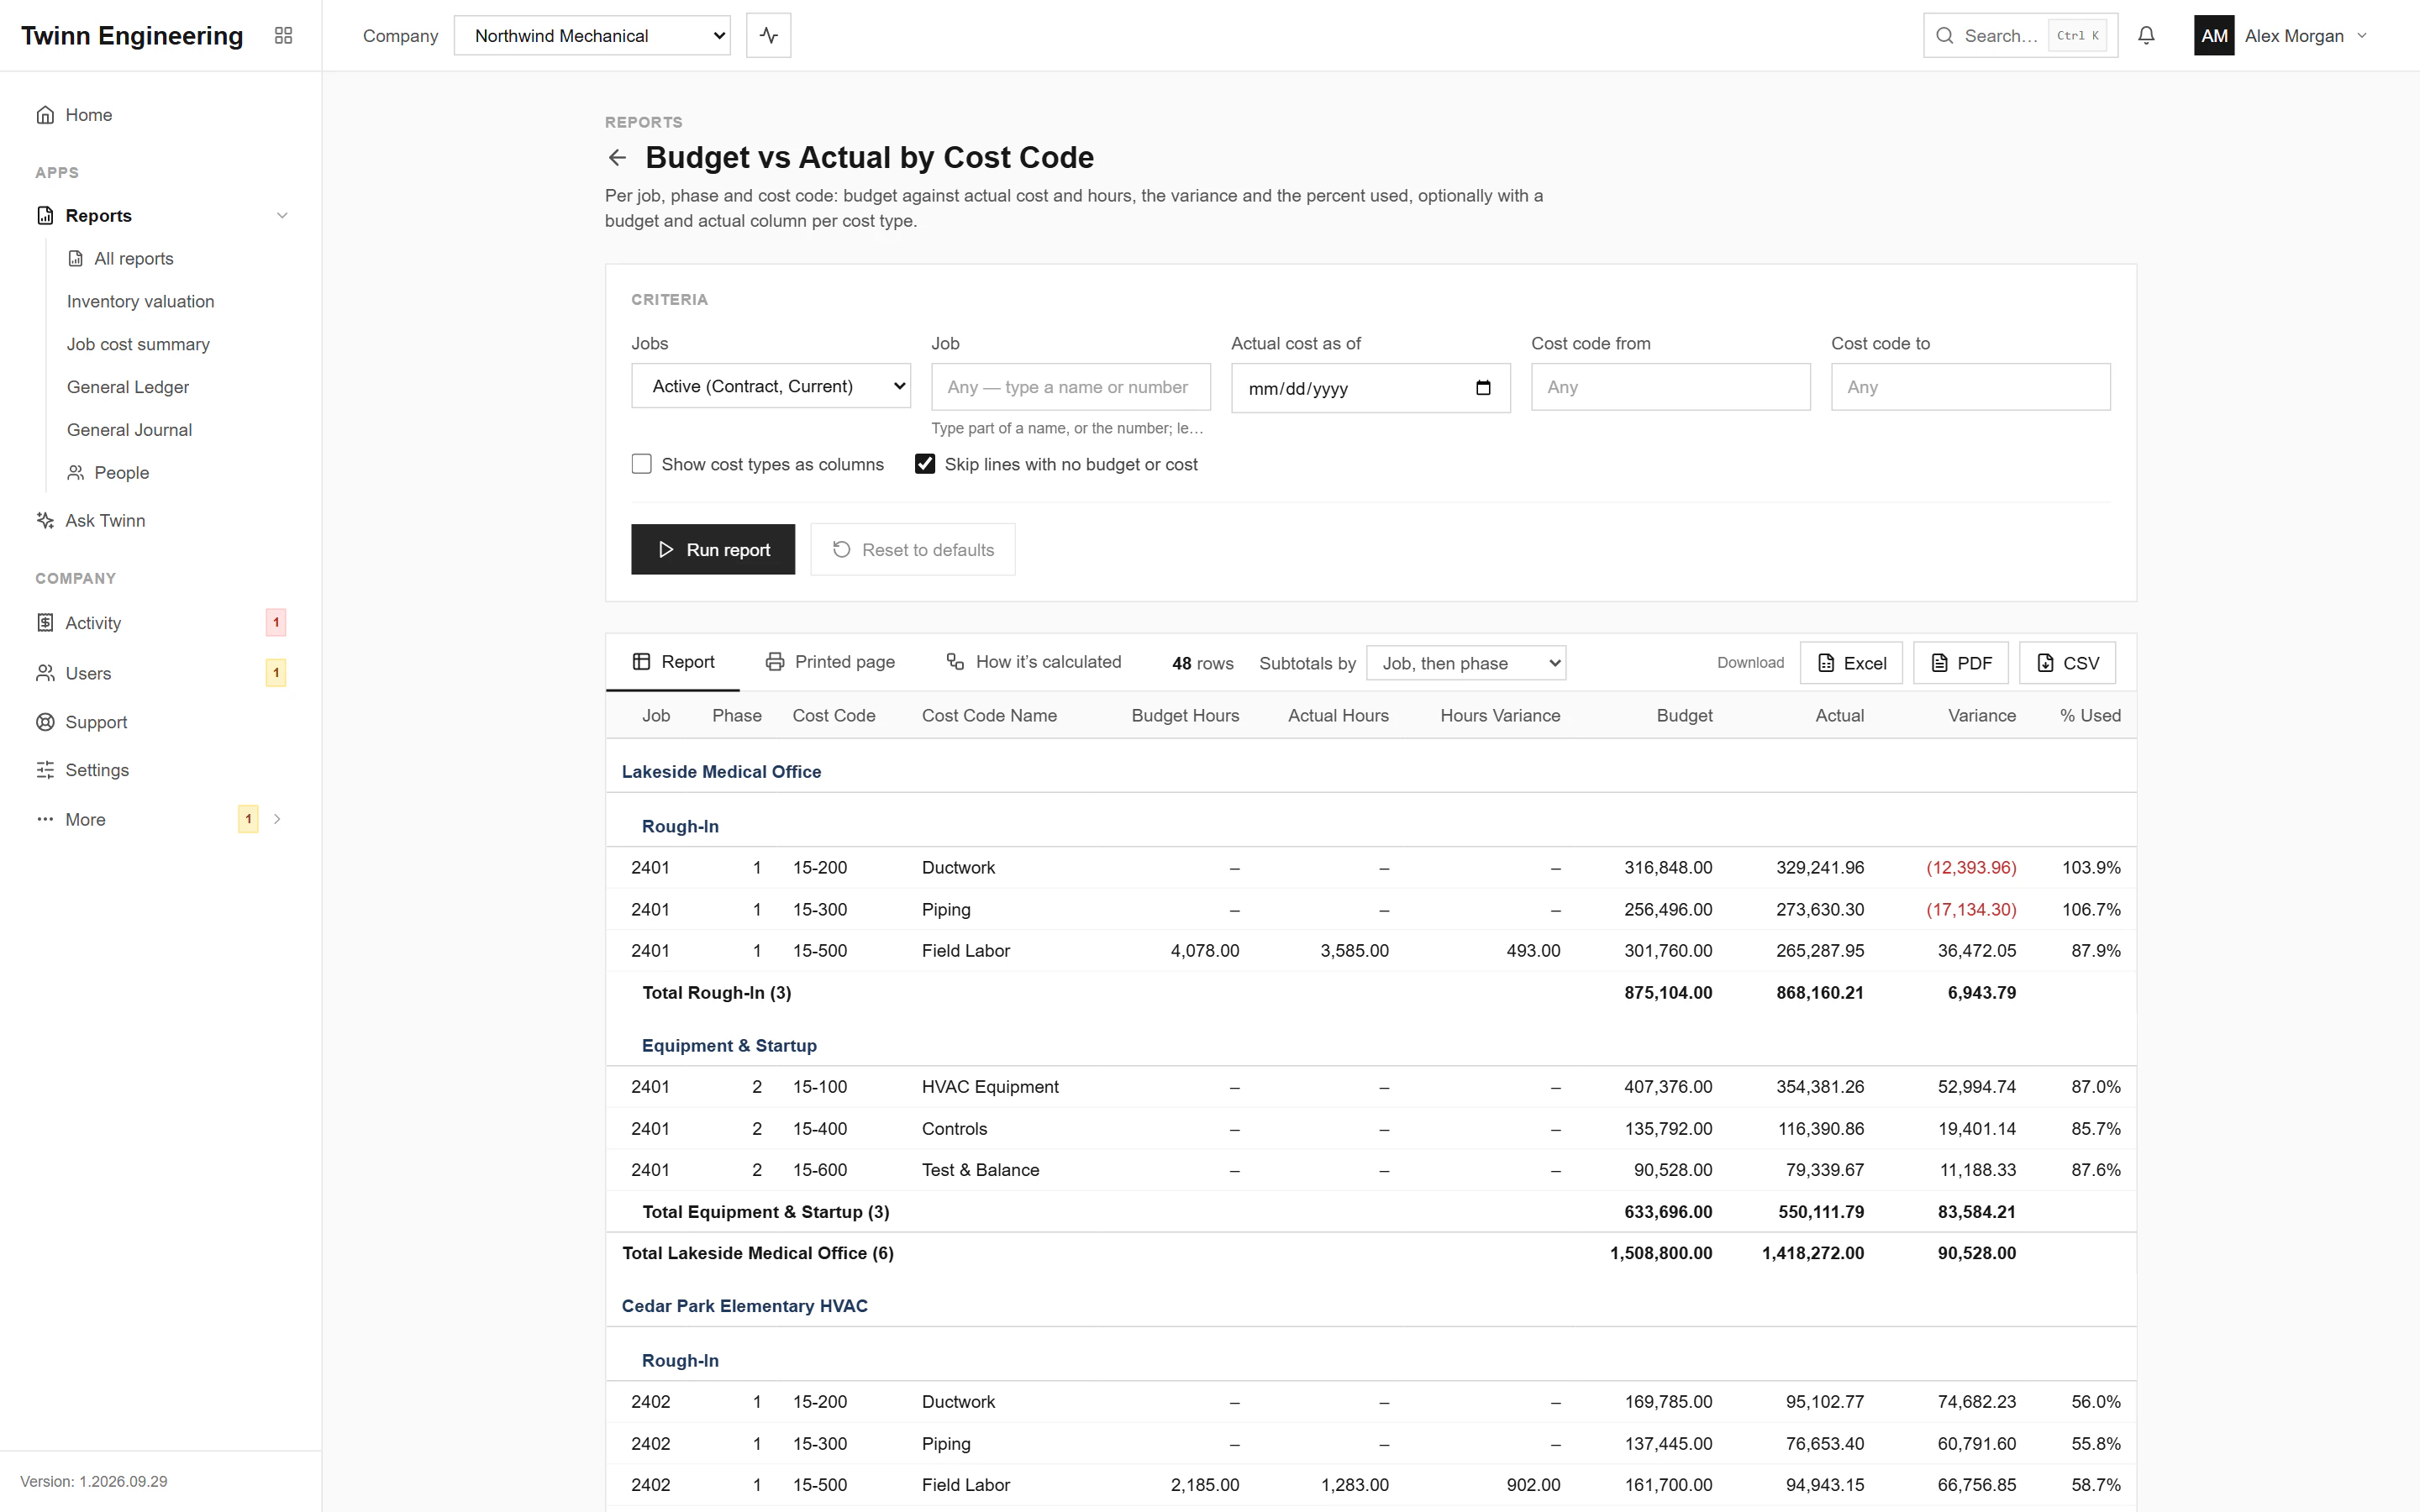Open the Subtotals by dropdown
The height and width of the screenshot is (1512, 2420).
pos(1466,663)
